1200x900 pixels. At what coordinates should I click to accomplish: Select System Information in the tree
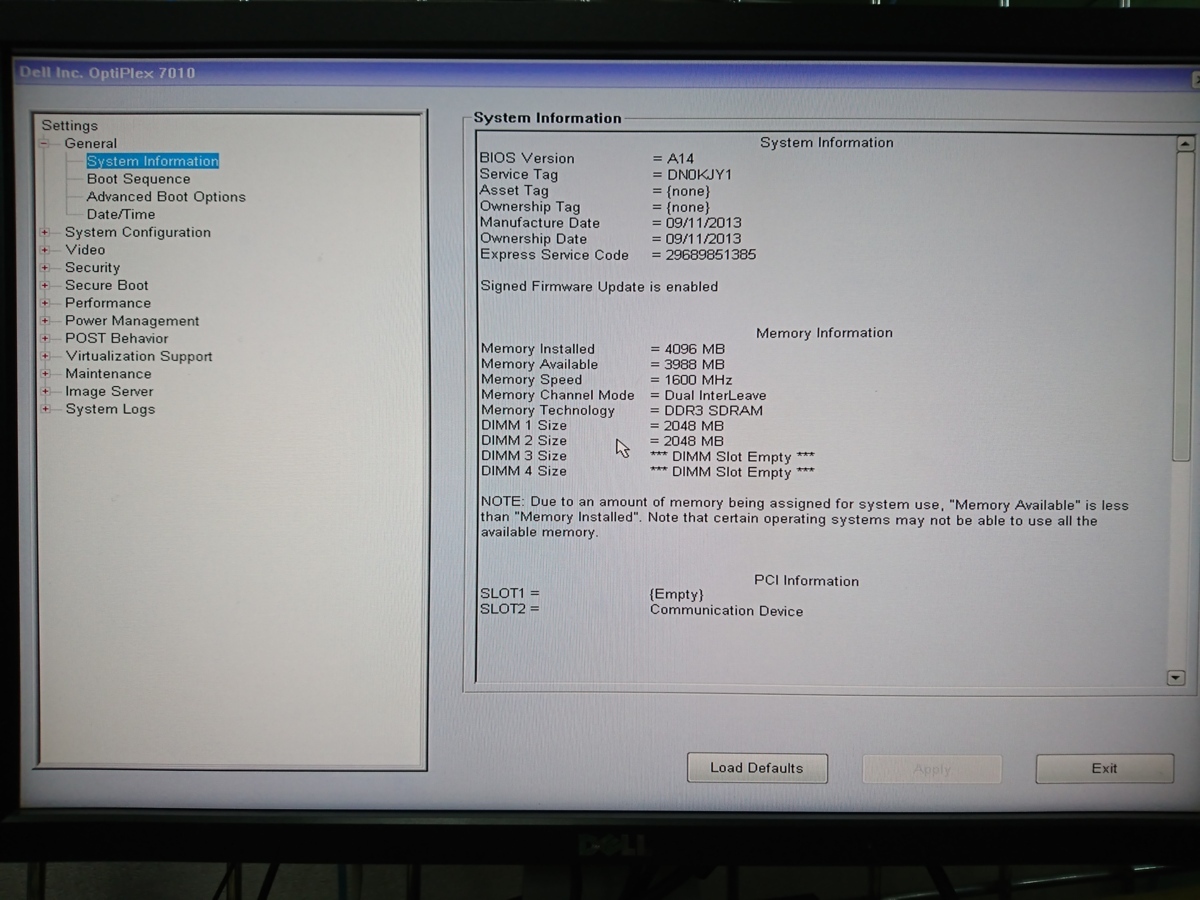pos(152,161)
